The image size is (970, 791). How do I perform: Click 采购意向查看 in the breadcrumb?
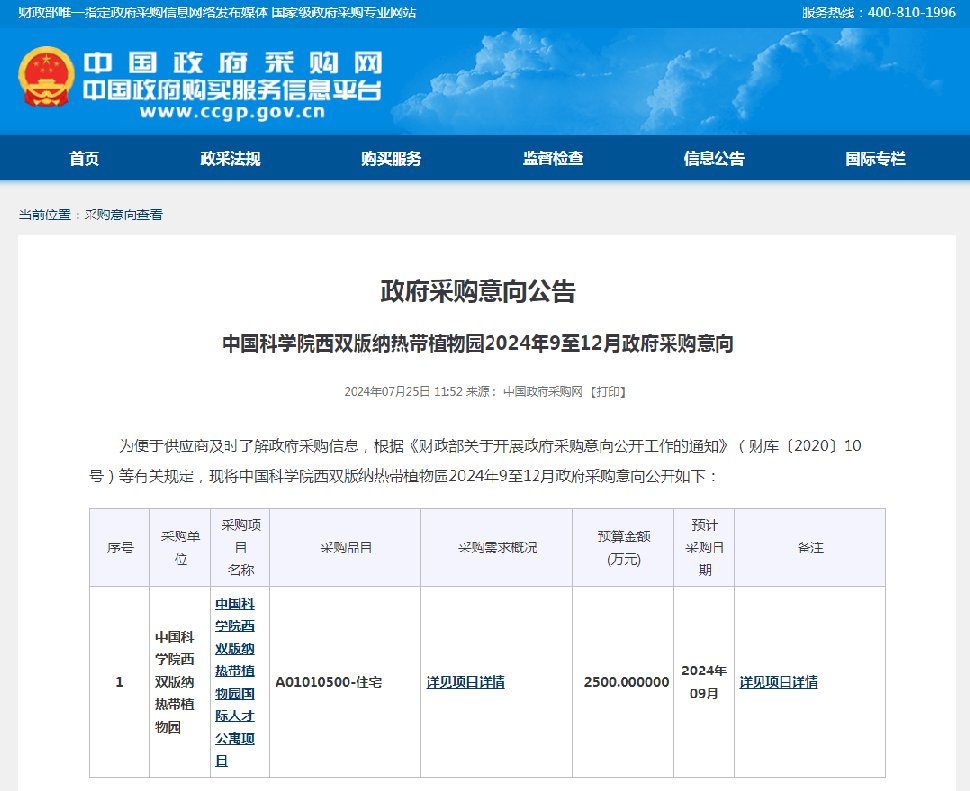(x=123, y=215)
